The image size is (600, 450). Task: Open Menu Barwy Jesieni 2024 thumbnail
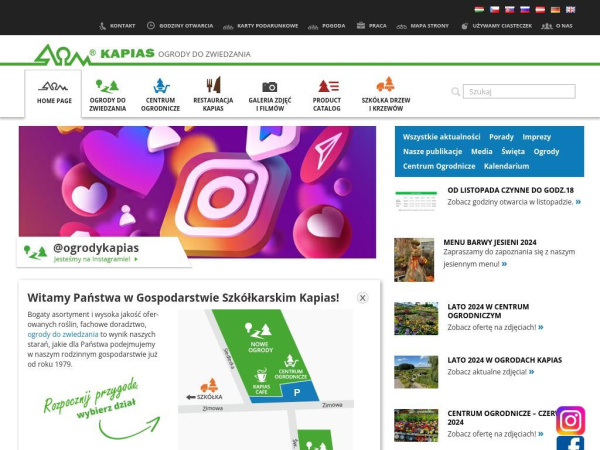[414, 260]
